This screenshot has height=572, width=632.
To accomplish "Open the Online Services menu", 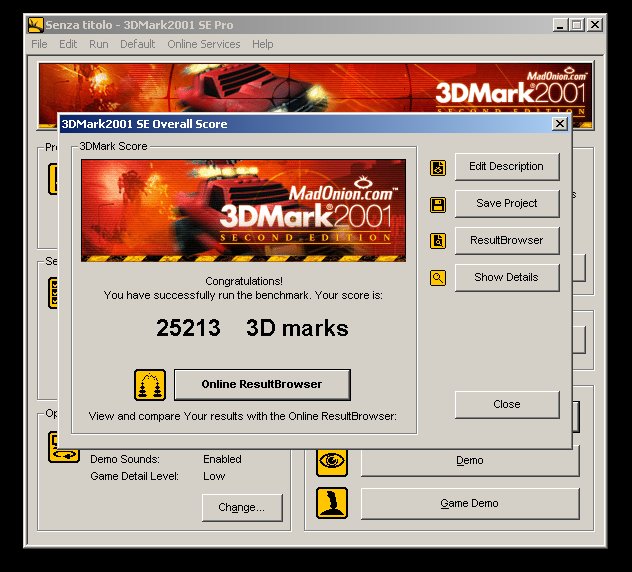I will (x=203, y=44).
